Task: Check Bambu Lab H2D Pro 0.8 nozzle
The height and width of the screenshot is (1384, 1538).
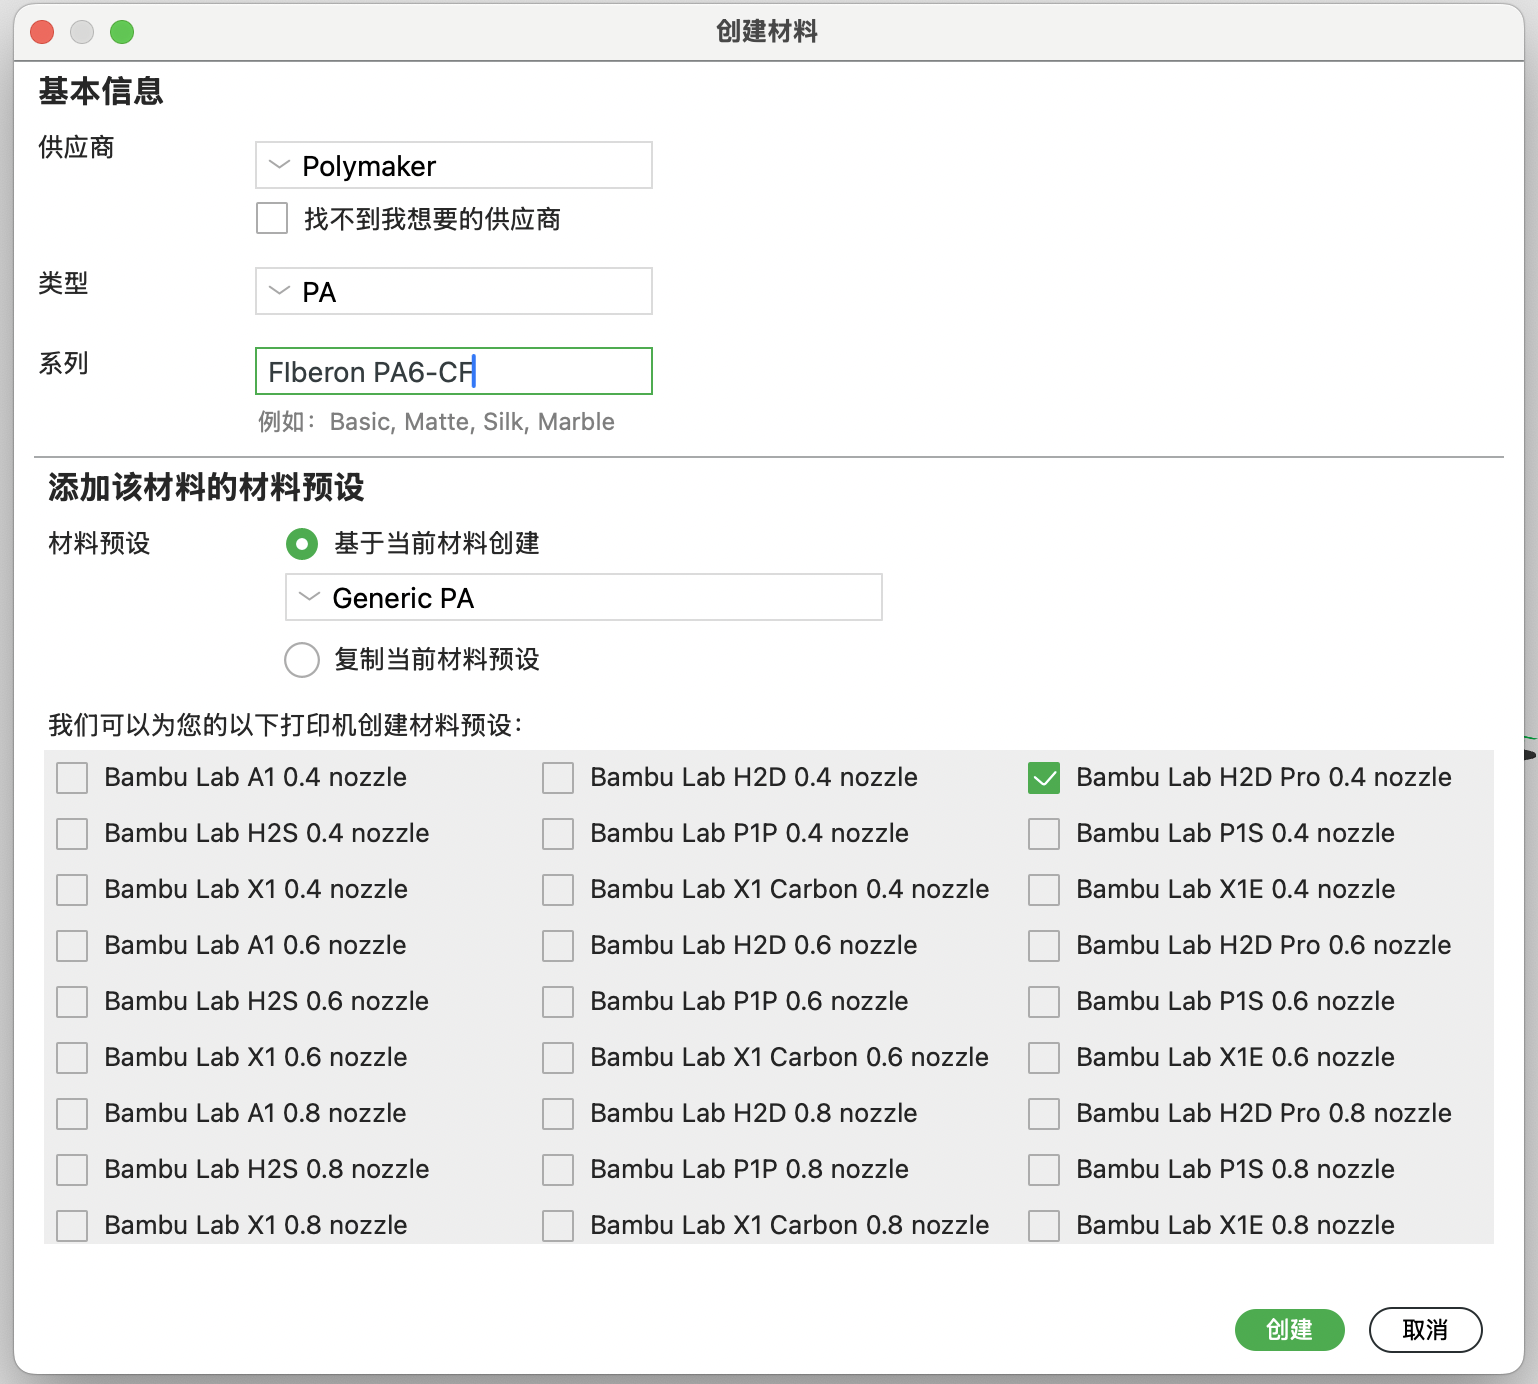Action: point(1044,1114)
